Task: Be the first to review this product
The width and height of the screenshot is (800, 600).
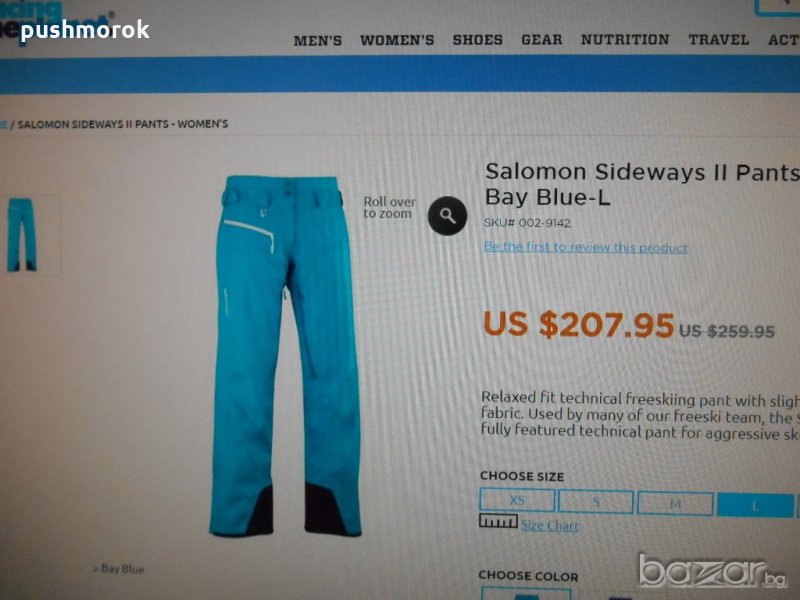Action: [x=585, y=247]
